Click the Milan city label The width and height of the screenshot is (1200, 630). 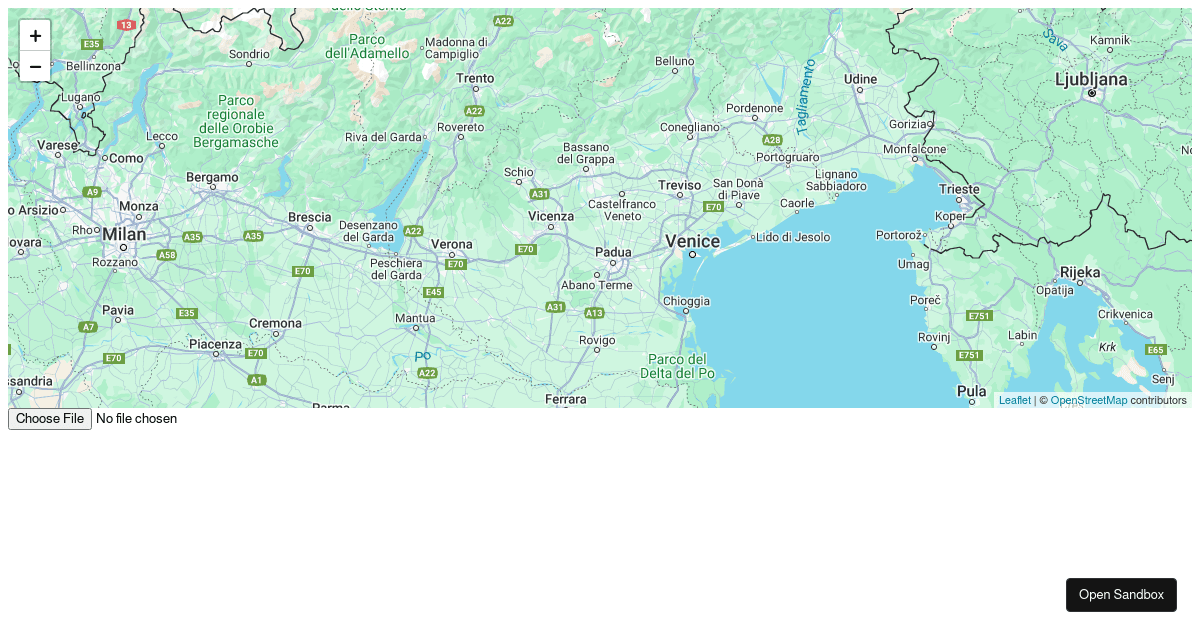point(124,234)
